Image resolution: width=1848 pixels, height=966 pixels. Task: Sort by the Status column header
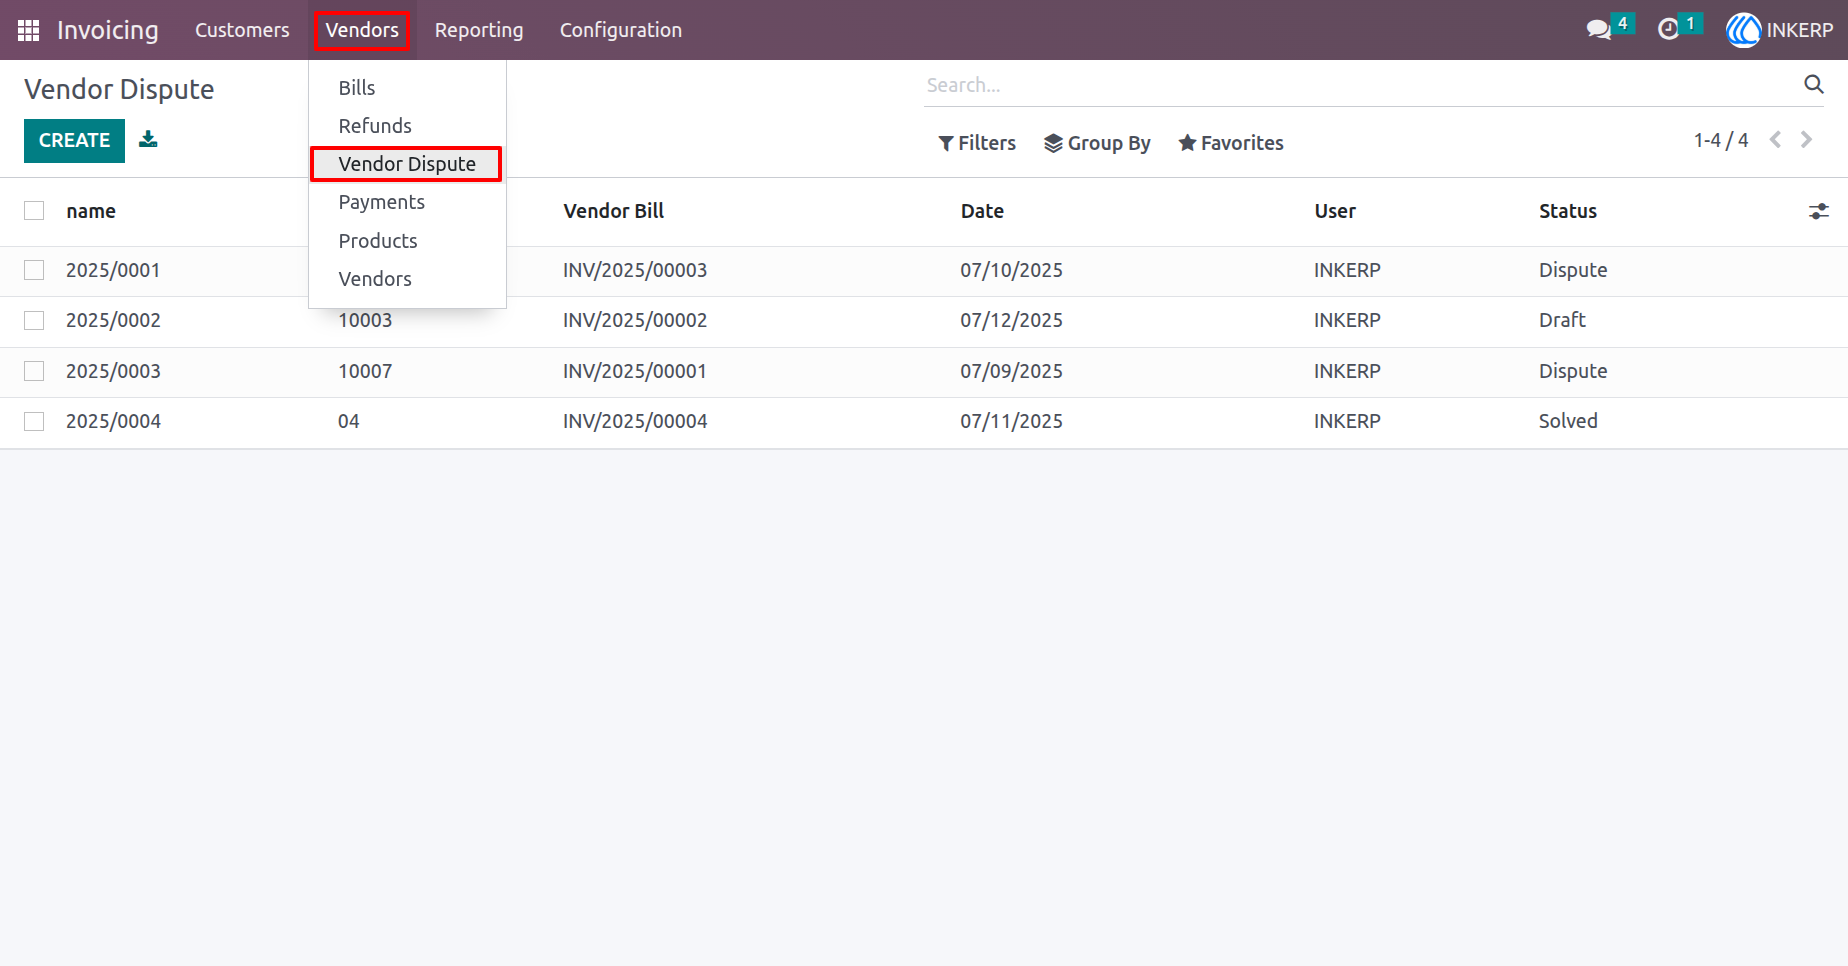coord(1567,211)
